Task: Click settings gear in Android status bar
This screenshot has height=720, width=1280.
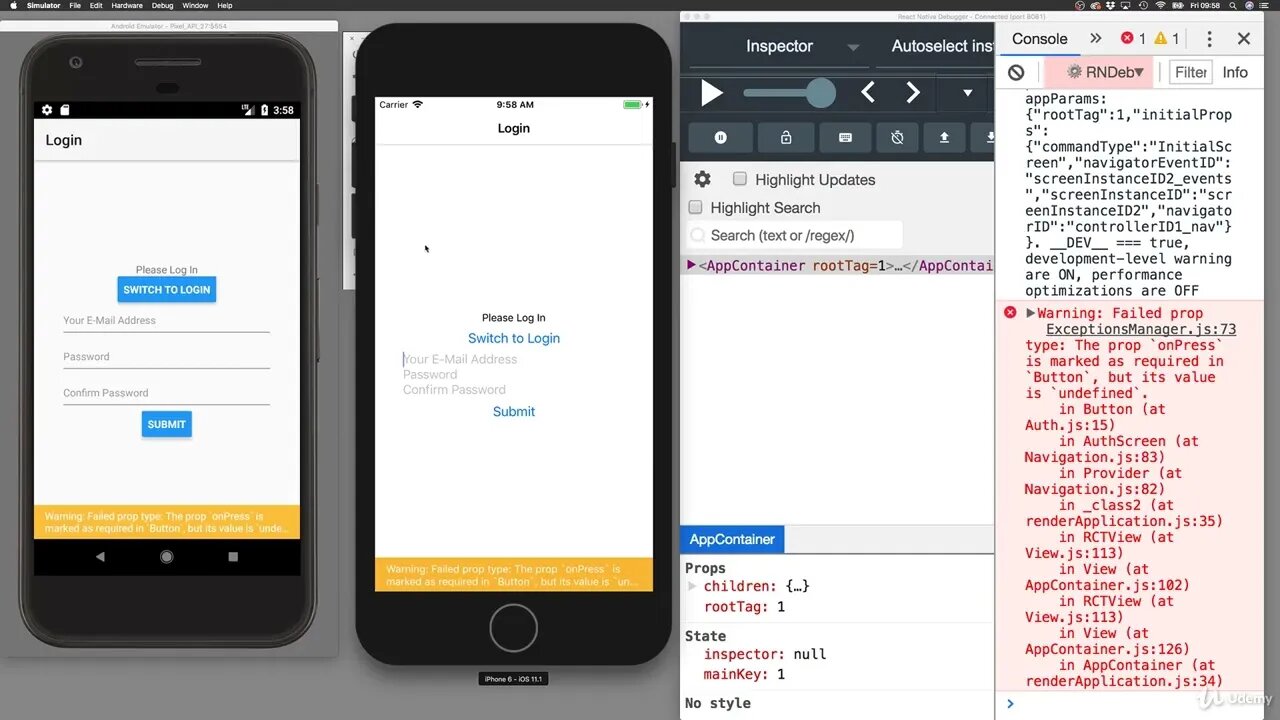Action: click(47, 110)
